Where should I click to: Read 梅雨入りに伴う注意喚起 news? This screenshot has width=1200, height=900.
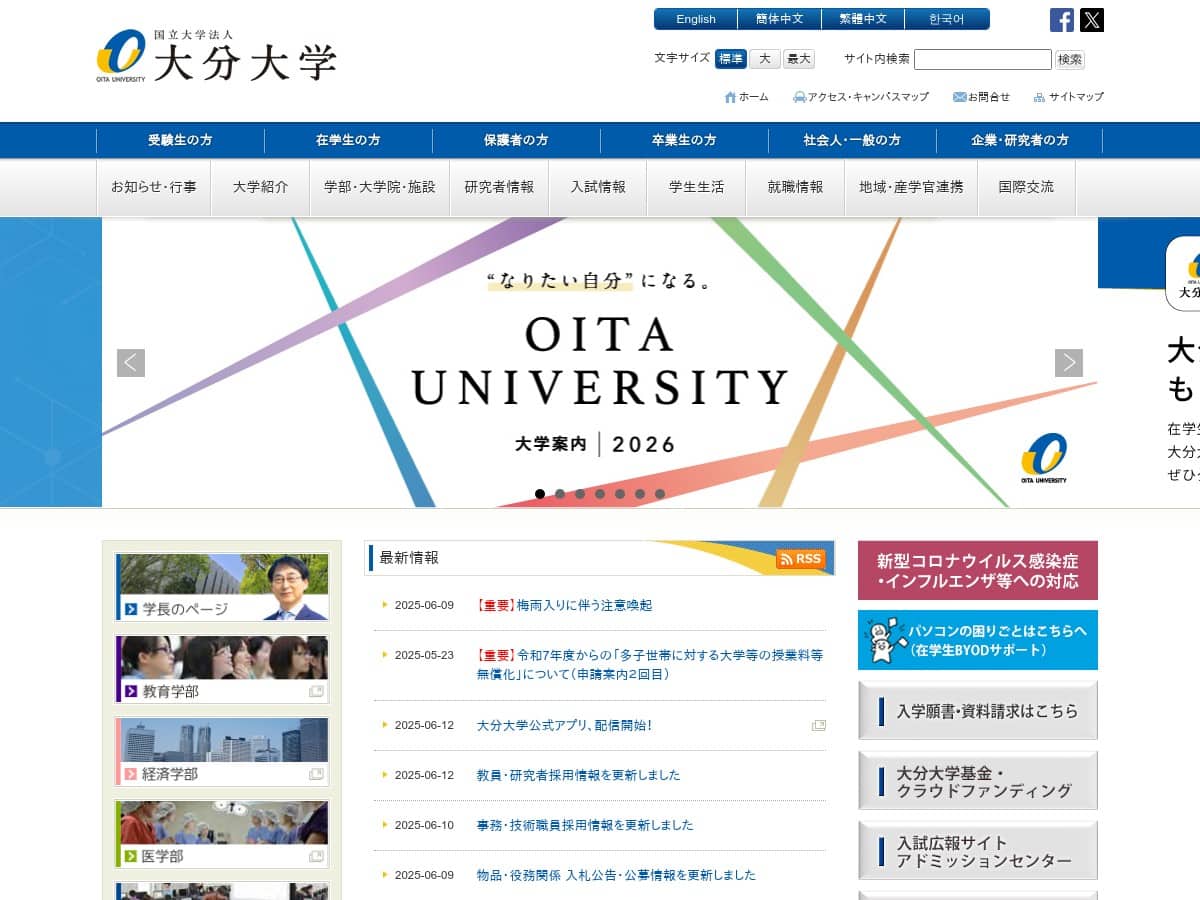pos(565,605)
